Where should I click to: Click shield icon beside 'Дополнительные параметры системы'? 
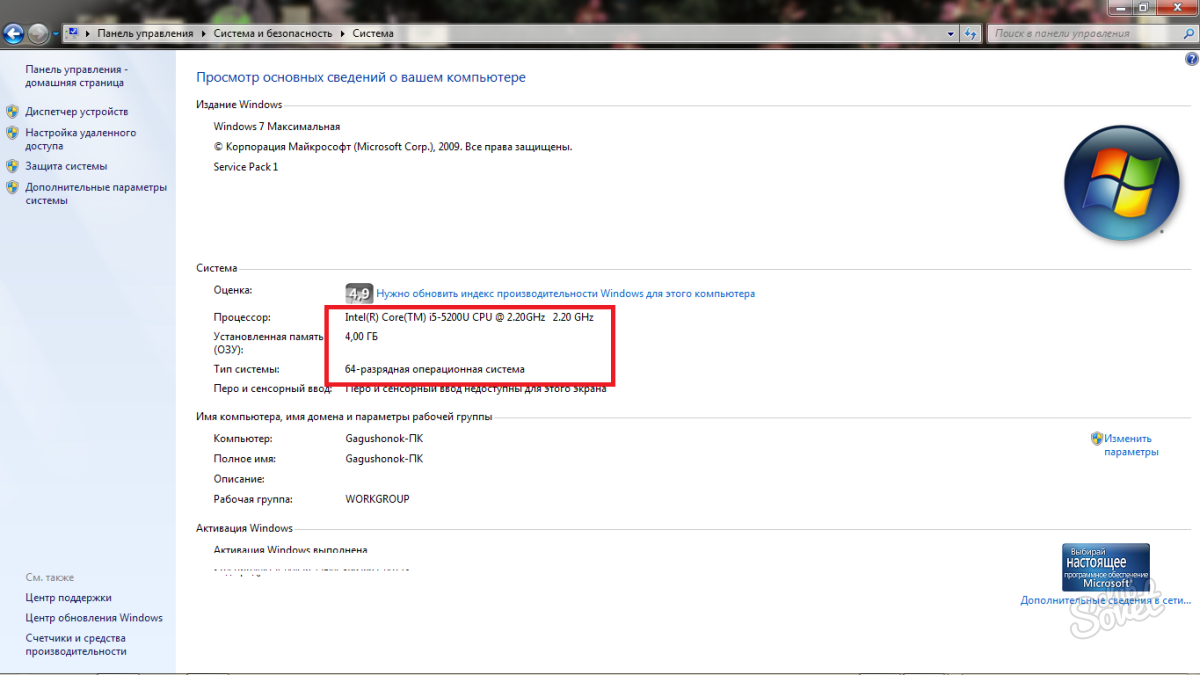point(12,186)
